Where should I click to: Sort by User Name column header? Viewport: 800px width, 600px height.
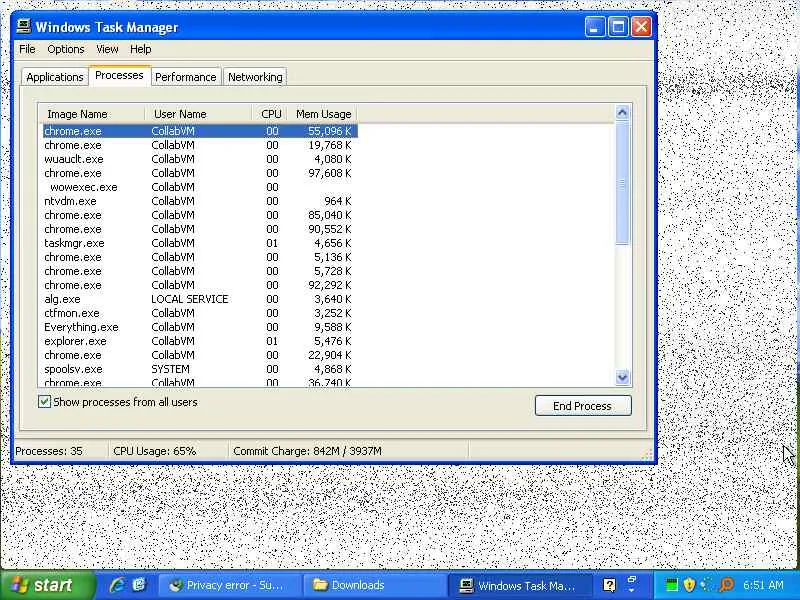pos(198,114)
